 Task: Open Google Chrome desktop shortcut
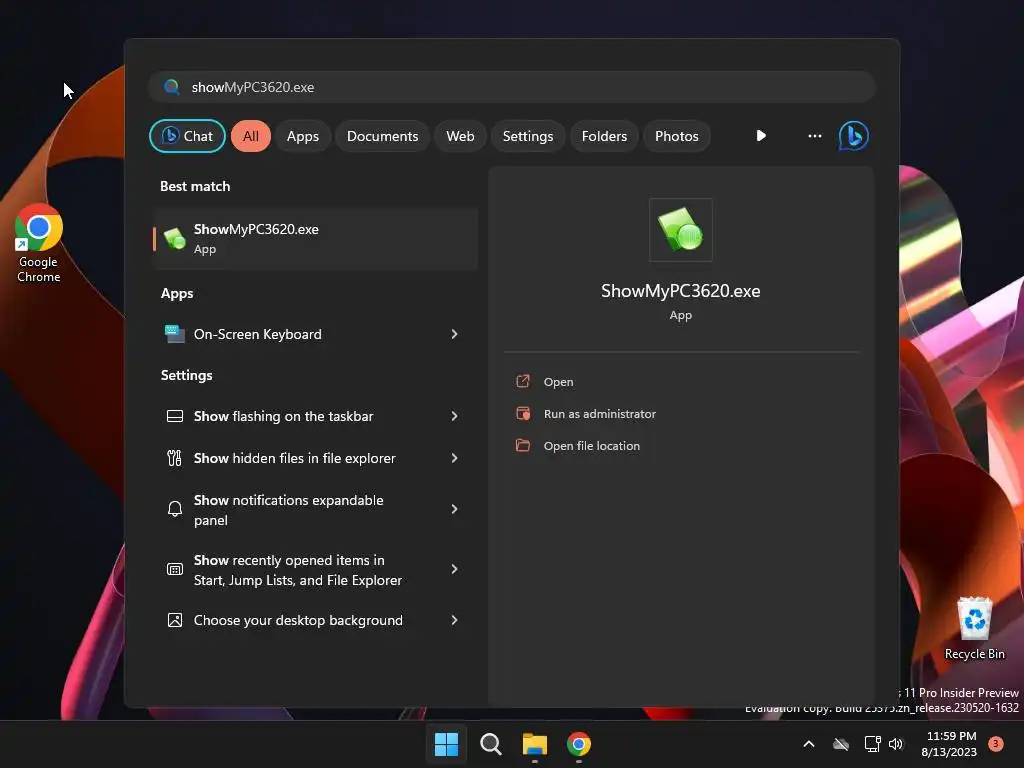[x=39, y=243]
